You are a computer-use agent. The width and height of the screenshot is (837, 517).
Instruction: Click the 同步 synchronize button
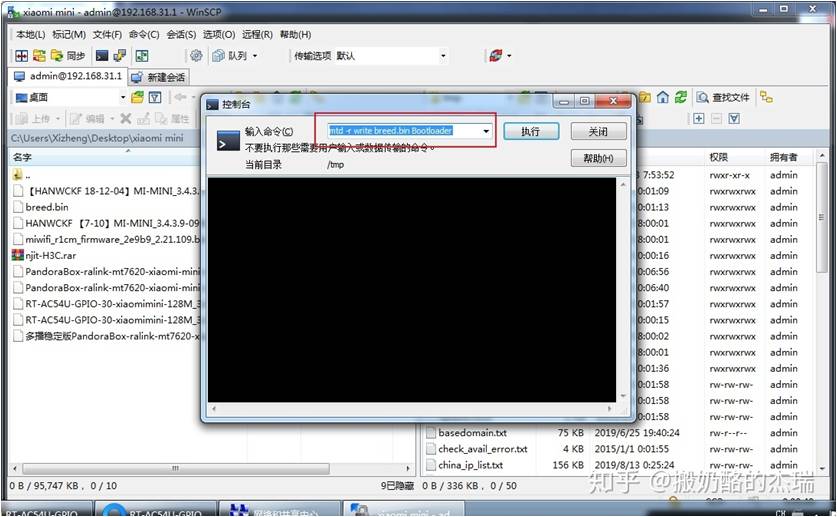click(68, 55)
